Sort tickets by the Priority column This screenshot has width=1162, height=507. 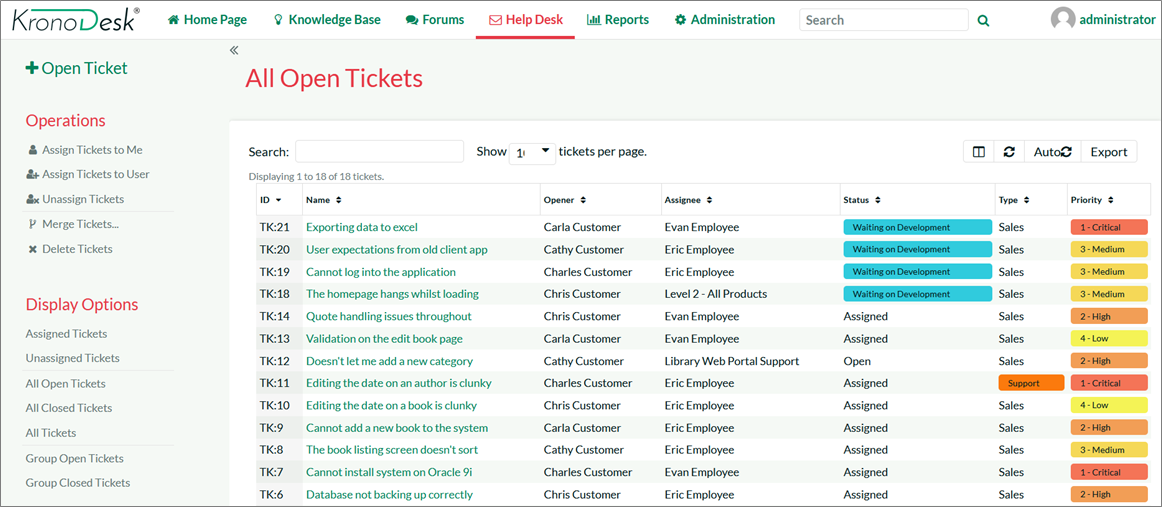1092,200
